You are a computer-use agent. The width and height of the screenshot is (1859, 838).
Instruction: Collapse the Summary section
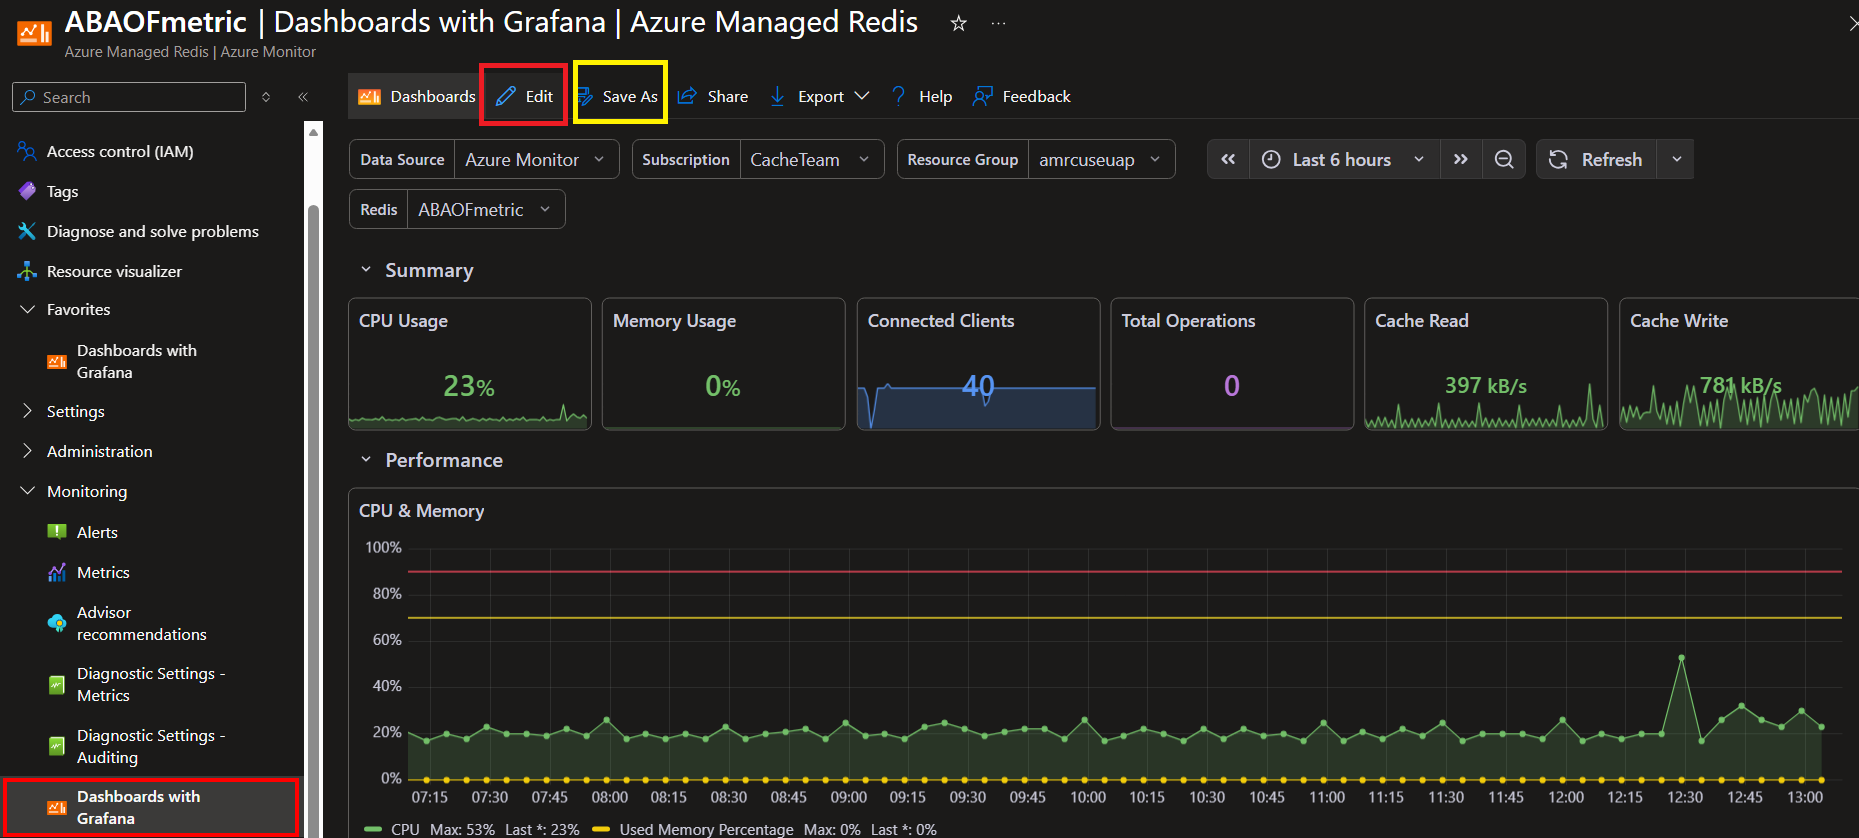pyautogui.click(x=366, y=270)
